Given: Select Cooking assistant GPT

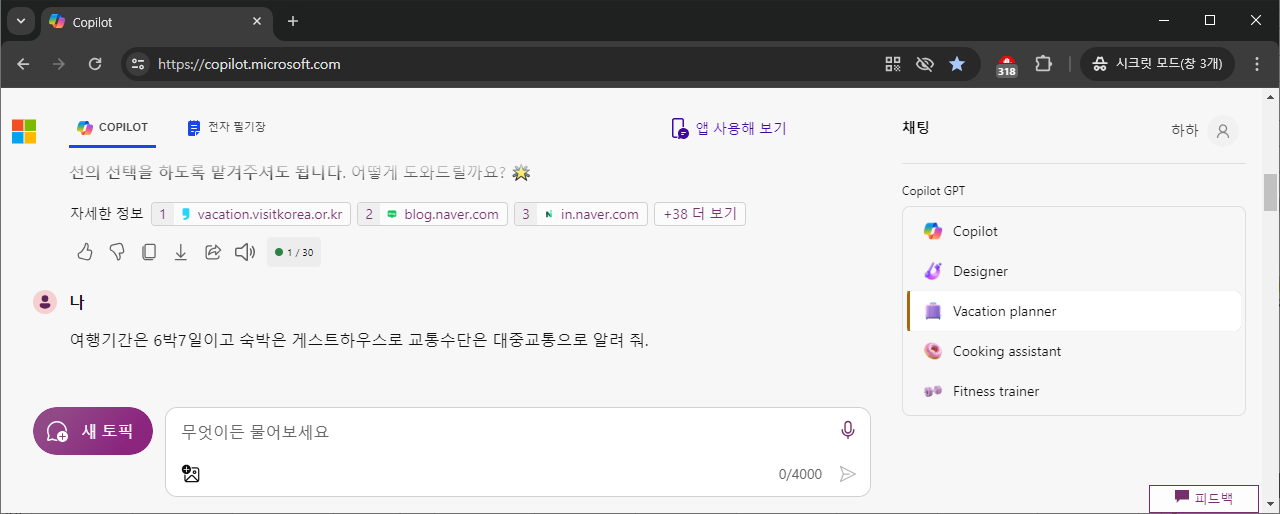Looking at the screenshot, I should [x=1074, y=351].
